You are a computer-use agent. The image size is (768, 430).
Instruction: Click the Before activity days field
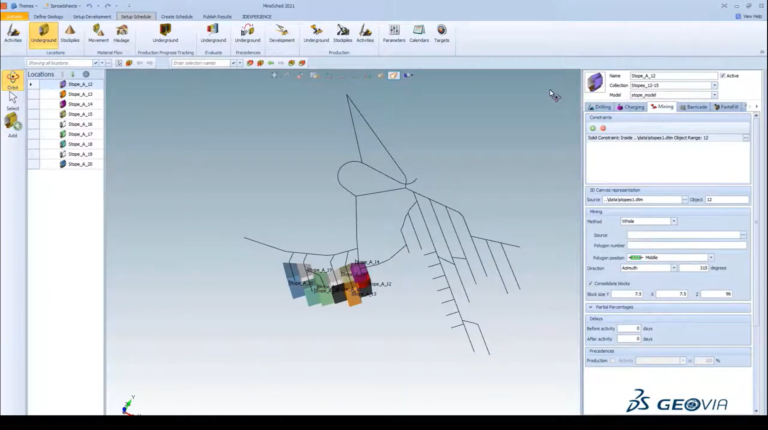pyautogui.click(x=629, y=329)
